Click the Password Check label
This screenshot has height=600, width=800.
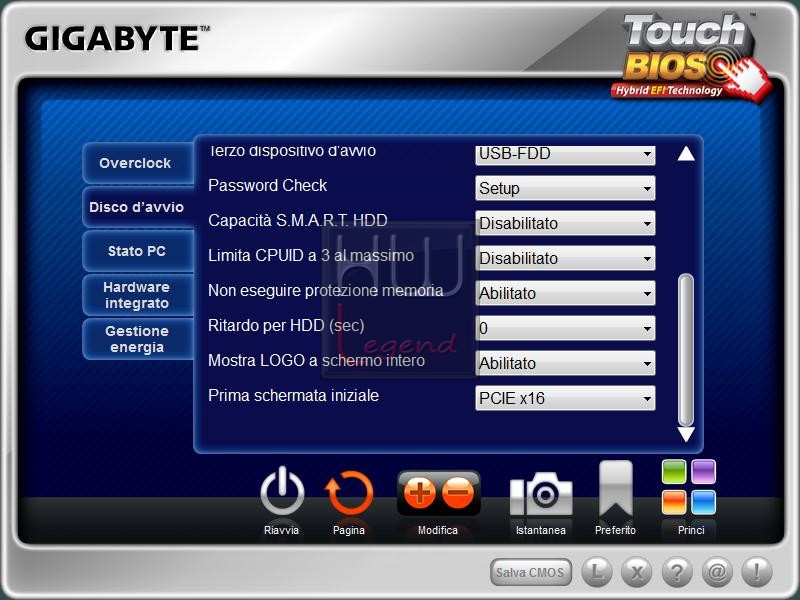click(267, 185)
